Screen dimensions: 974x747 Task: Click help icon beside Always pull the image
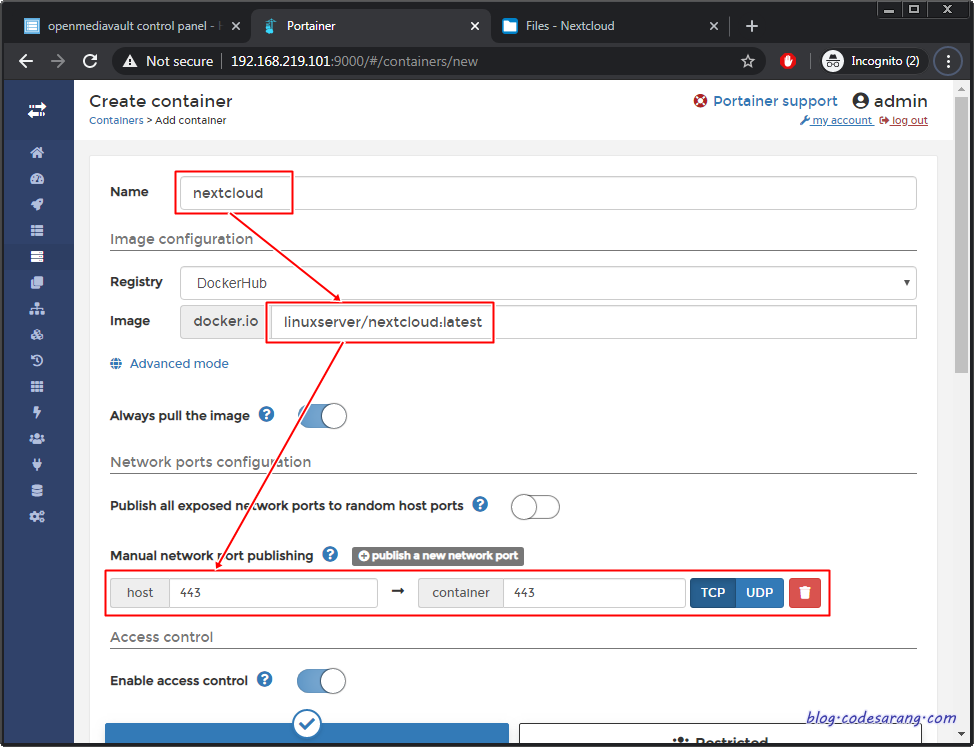266,414
